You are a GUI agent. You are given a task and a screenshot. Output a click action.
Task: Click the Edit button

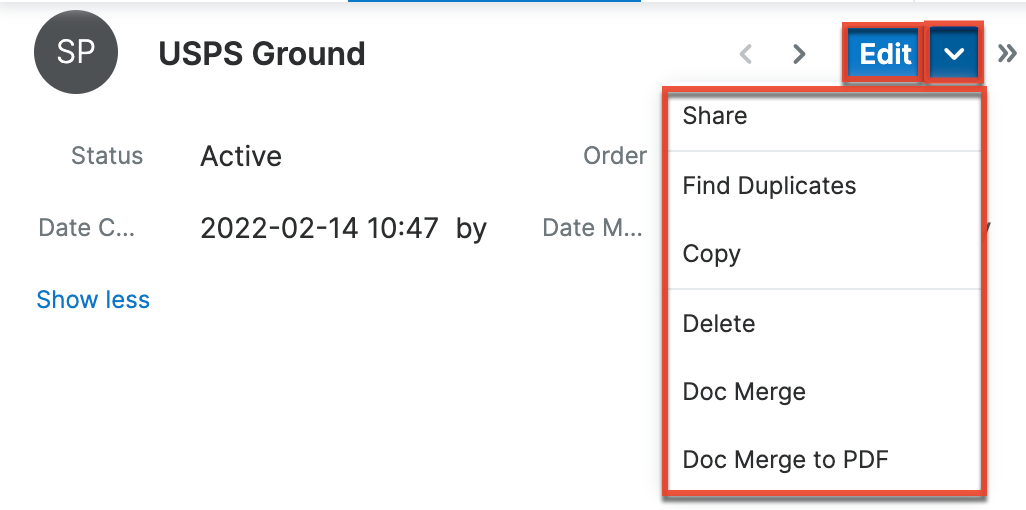pyautogui.click(x=885, y=53)
